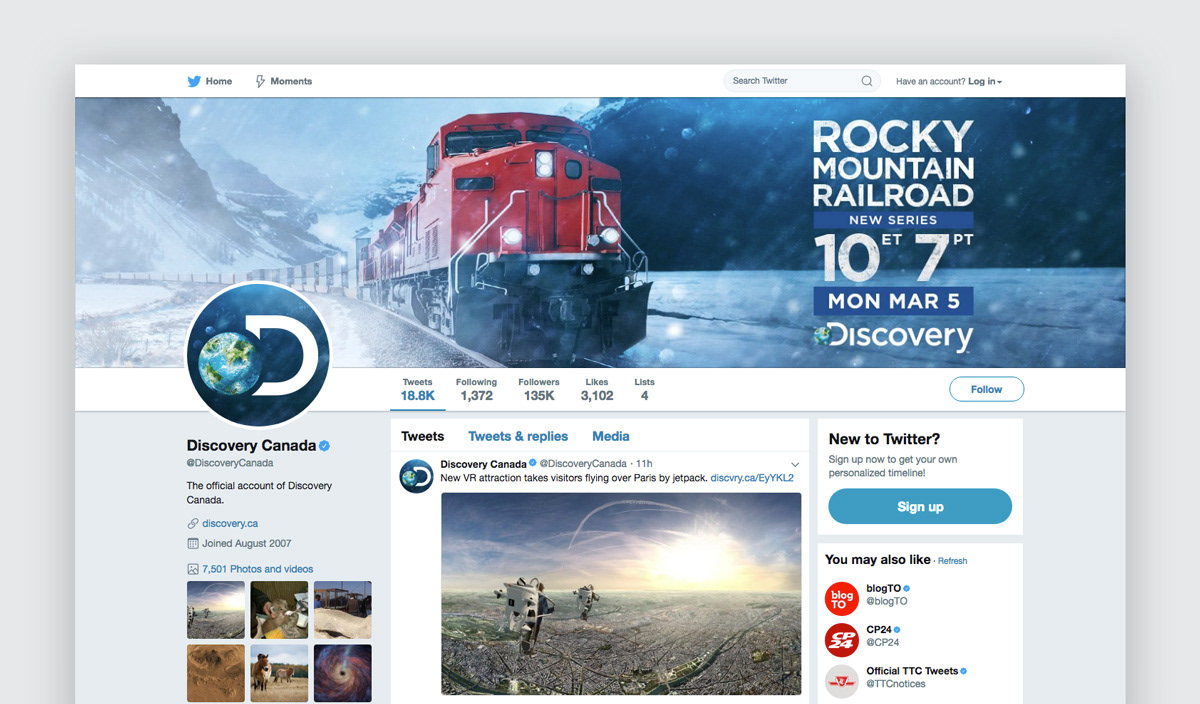Open the discvry.ca/EyYKL2 link in the tweet
This screenshot has width=1200, height=704.
click(x=752, y=478)
